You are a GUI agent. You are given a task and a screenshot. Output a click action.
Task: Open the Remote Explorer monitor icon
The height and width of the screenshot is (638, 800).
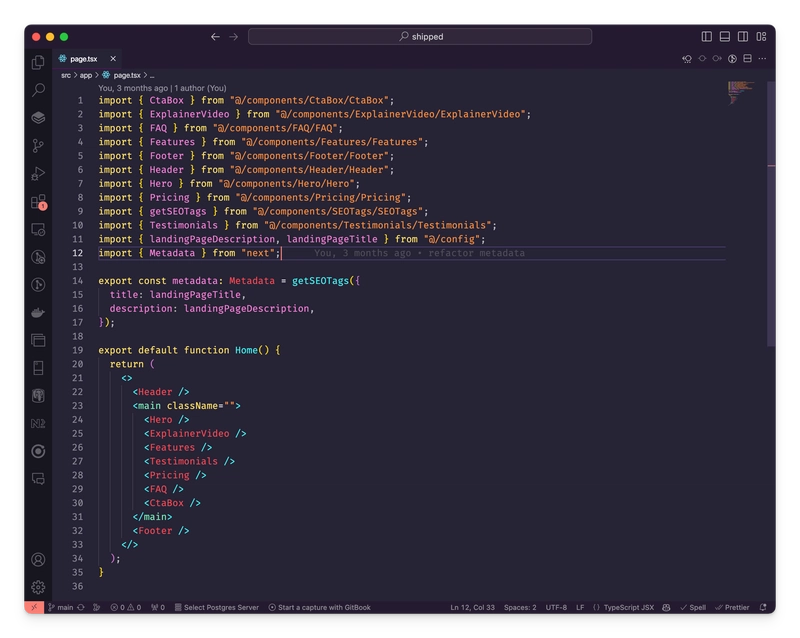coord(38,230)
